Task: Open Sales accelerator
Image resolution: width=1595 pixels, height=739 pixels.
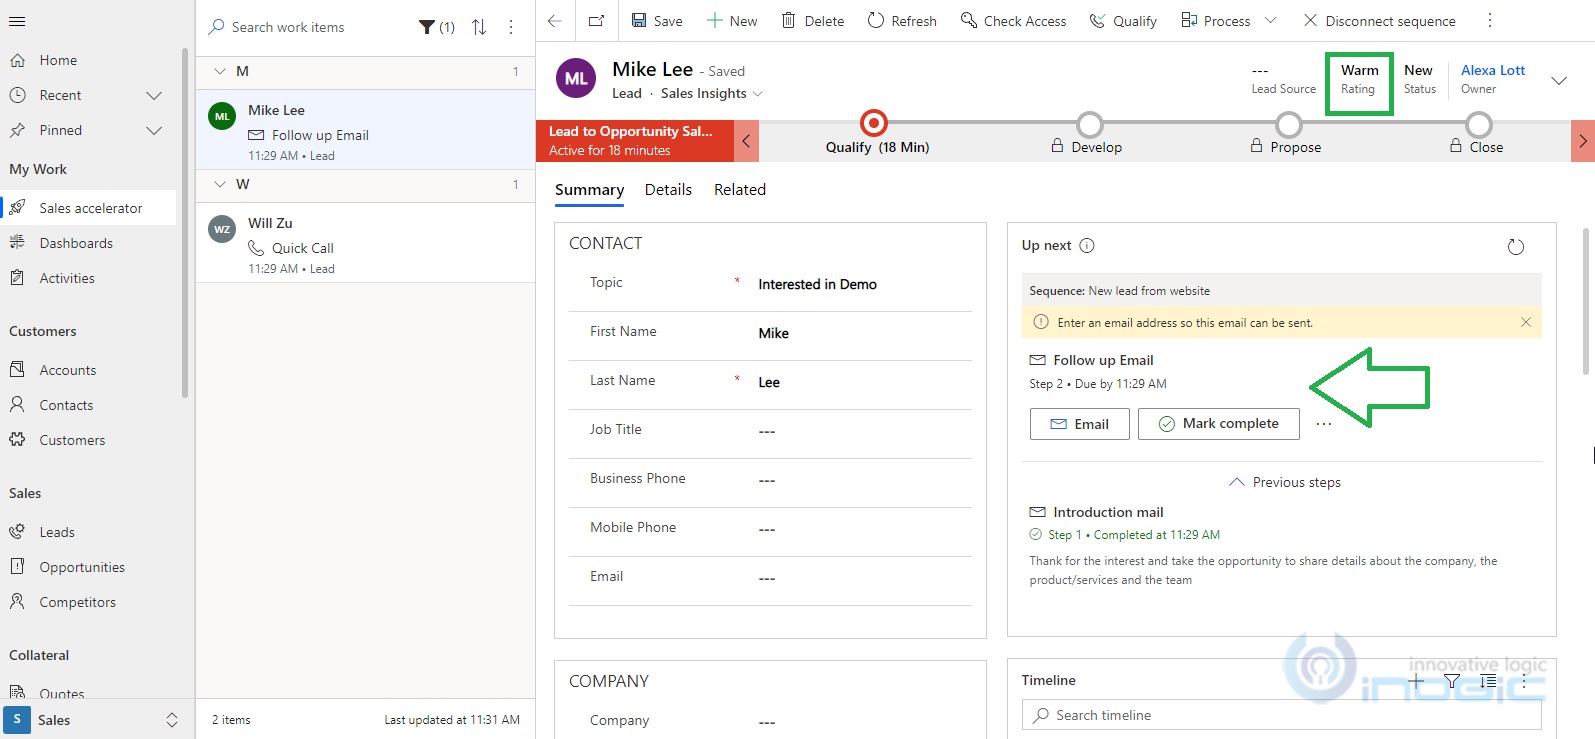Action: 90,208
